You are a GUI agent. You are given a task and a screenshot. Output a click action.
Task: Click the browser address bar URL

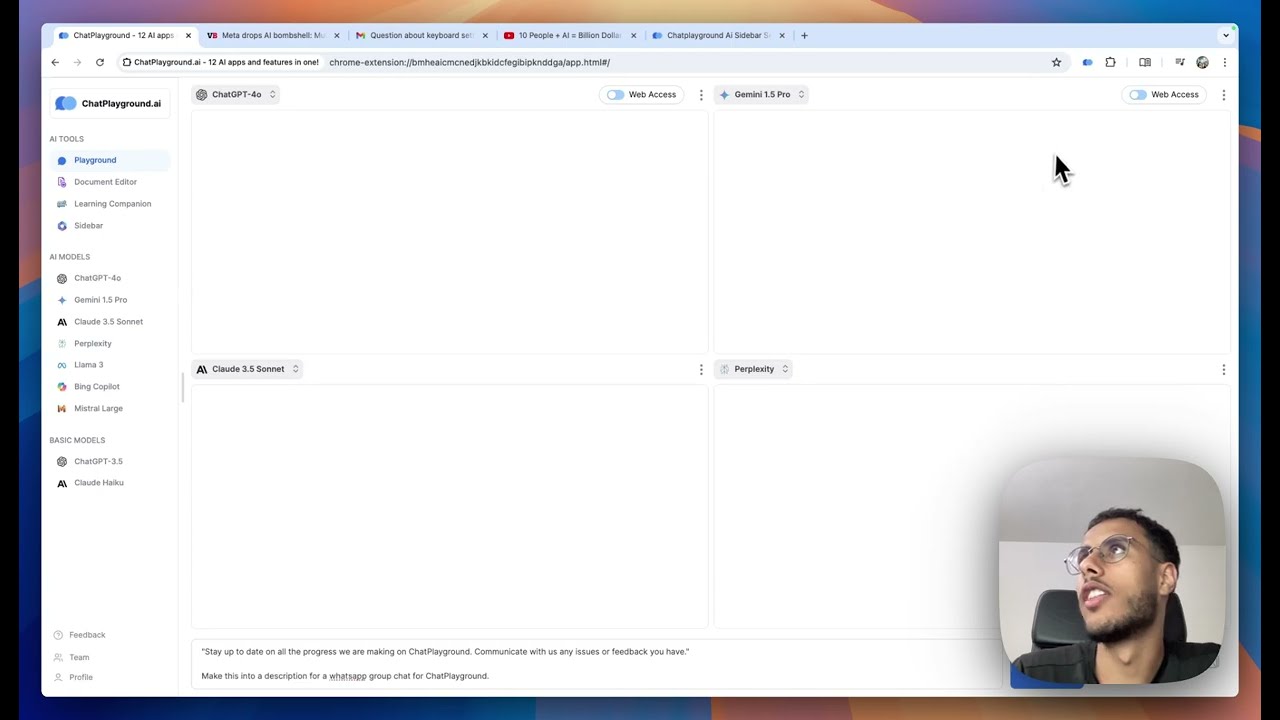[x=469, y=62]
